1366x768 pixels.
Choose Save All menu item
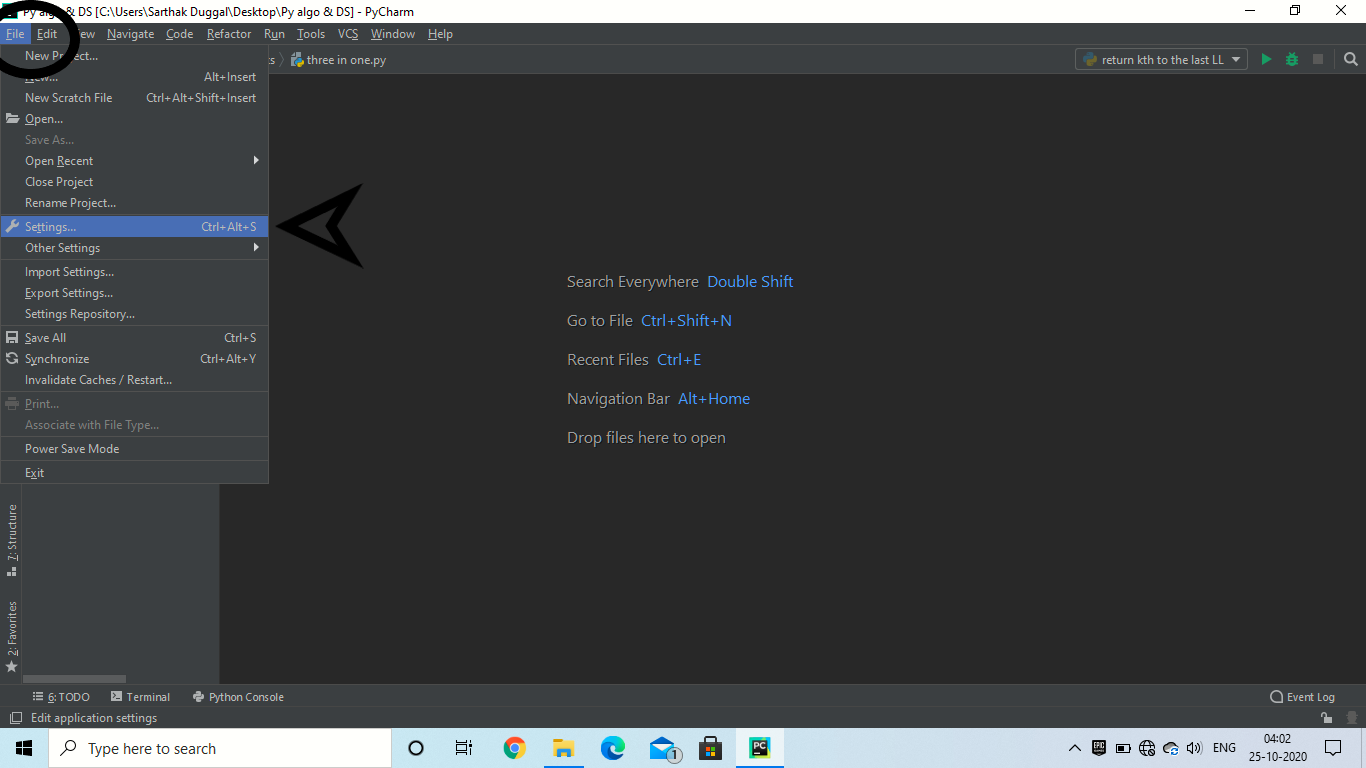pyautogui.click(x=134, y=338)
